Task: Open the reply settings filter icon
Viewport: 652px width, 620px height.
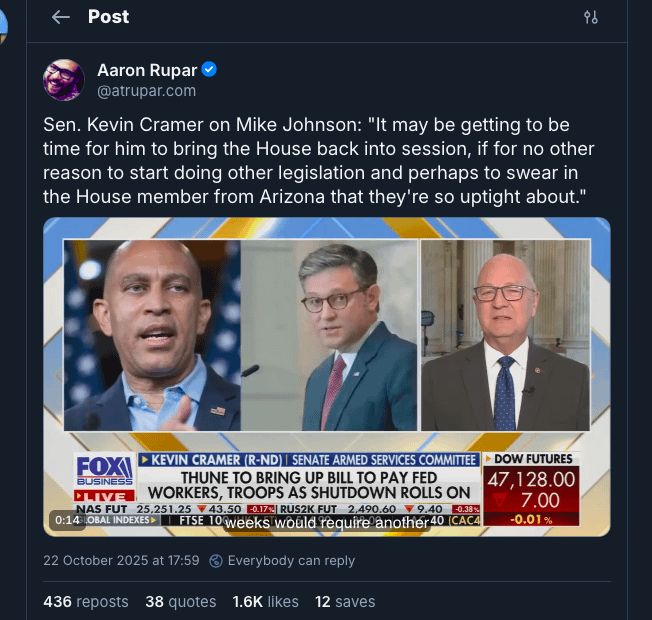Action: point(591,17)
